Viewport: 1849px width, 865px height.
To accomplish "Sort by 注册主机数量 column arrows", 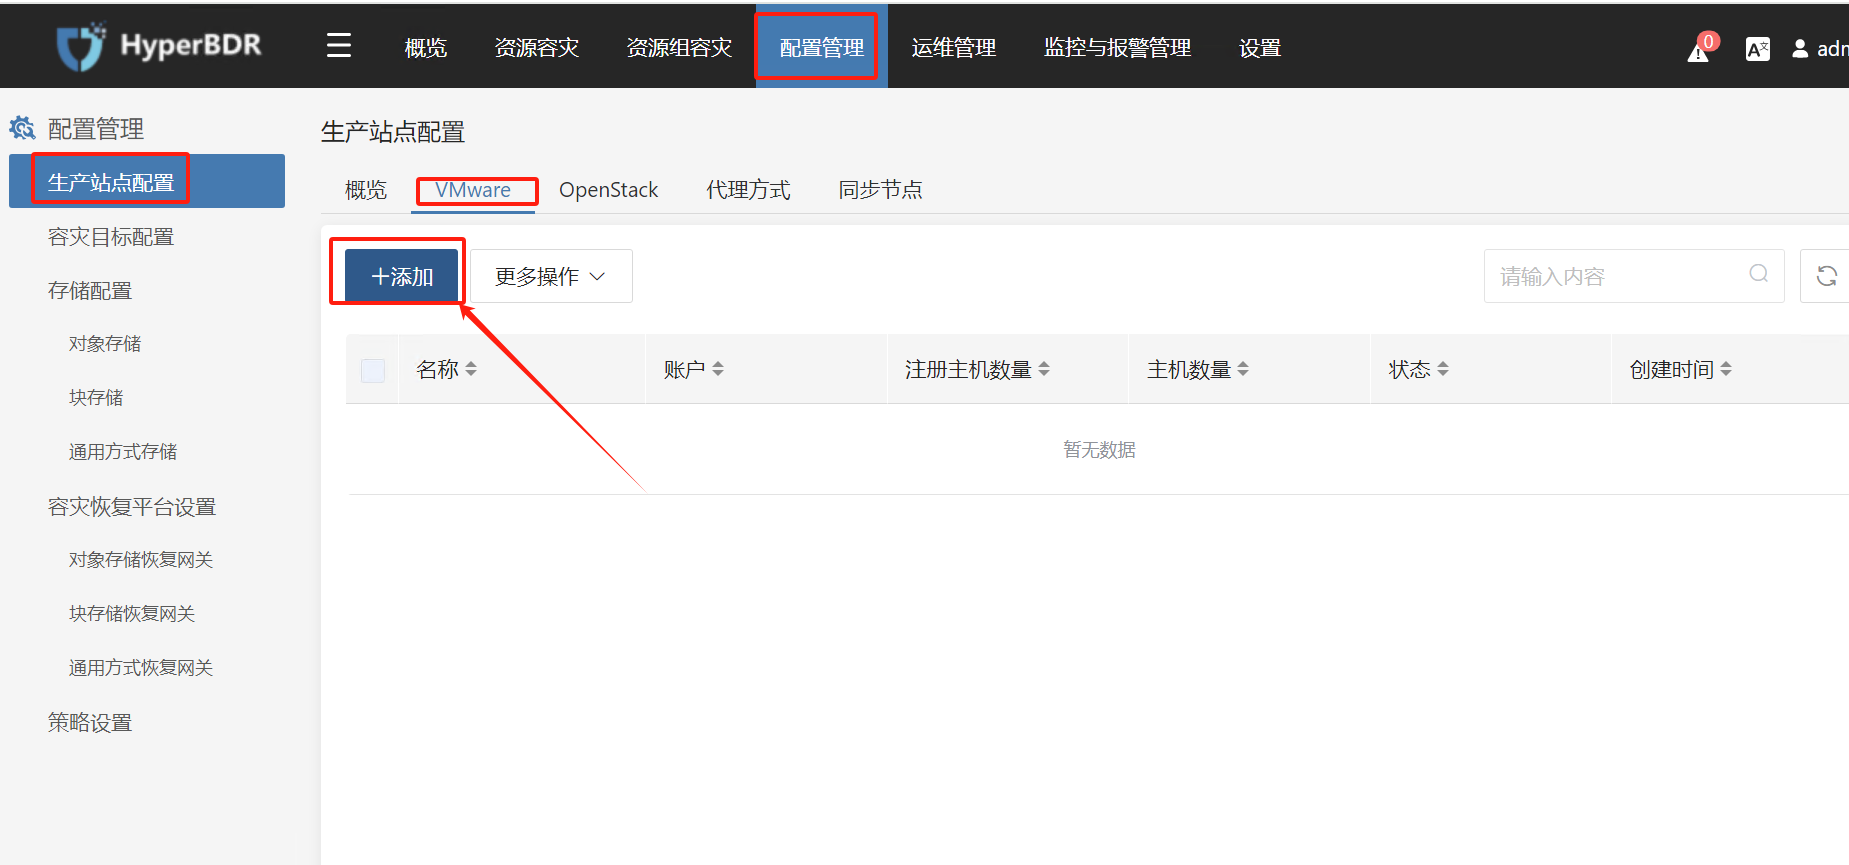I will (1044, 369).
